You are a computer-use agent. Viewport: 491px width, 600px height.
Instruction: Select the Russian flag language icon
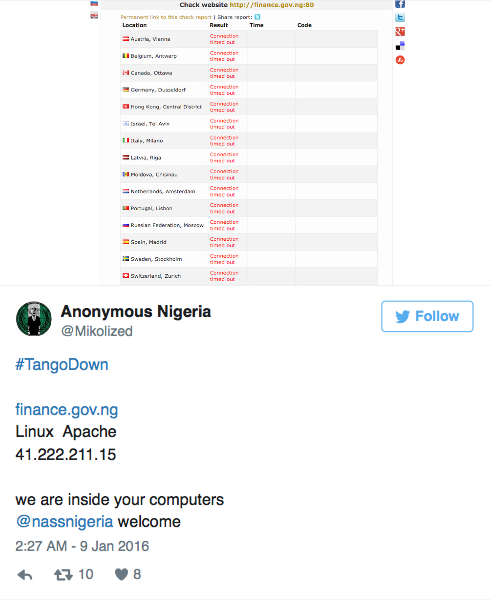tap(94, 3)
